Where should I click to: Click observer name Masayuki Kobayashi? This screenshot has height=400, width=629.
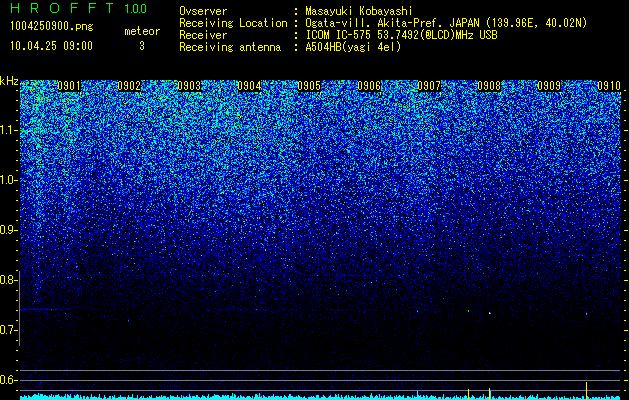(x=359, y=11)
